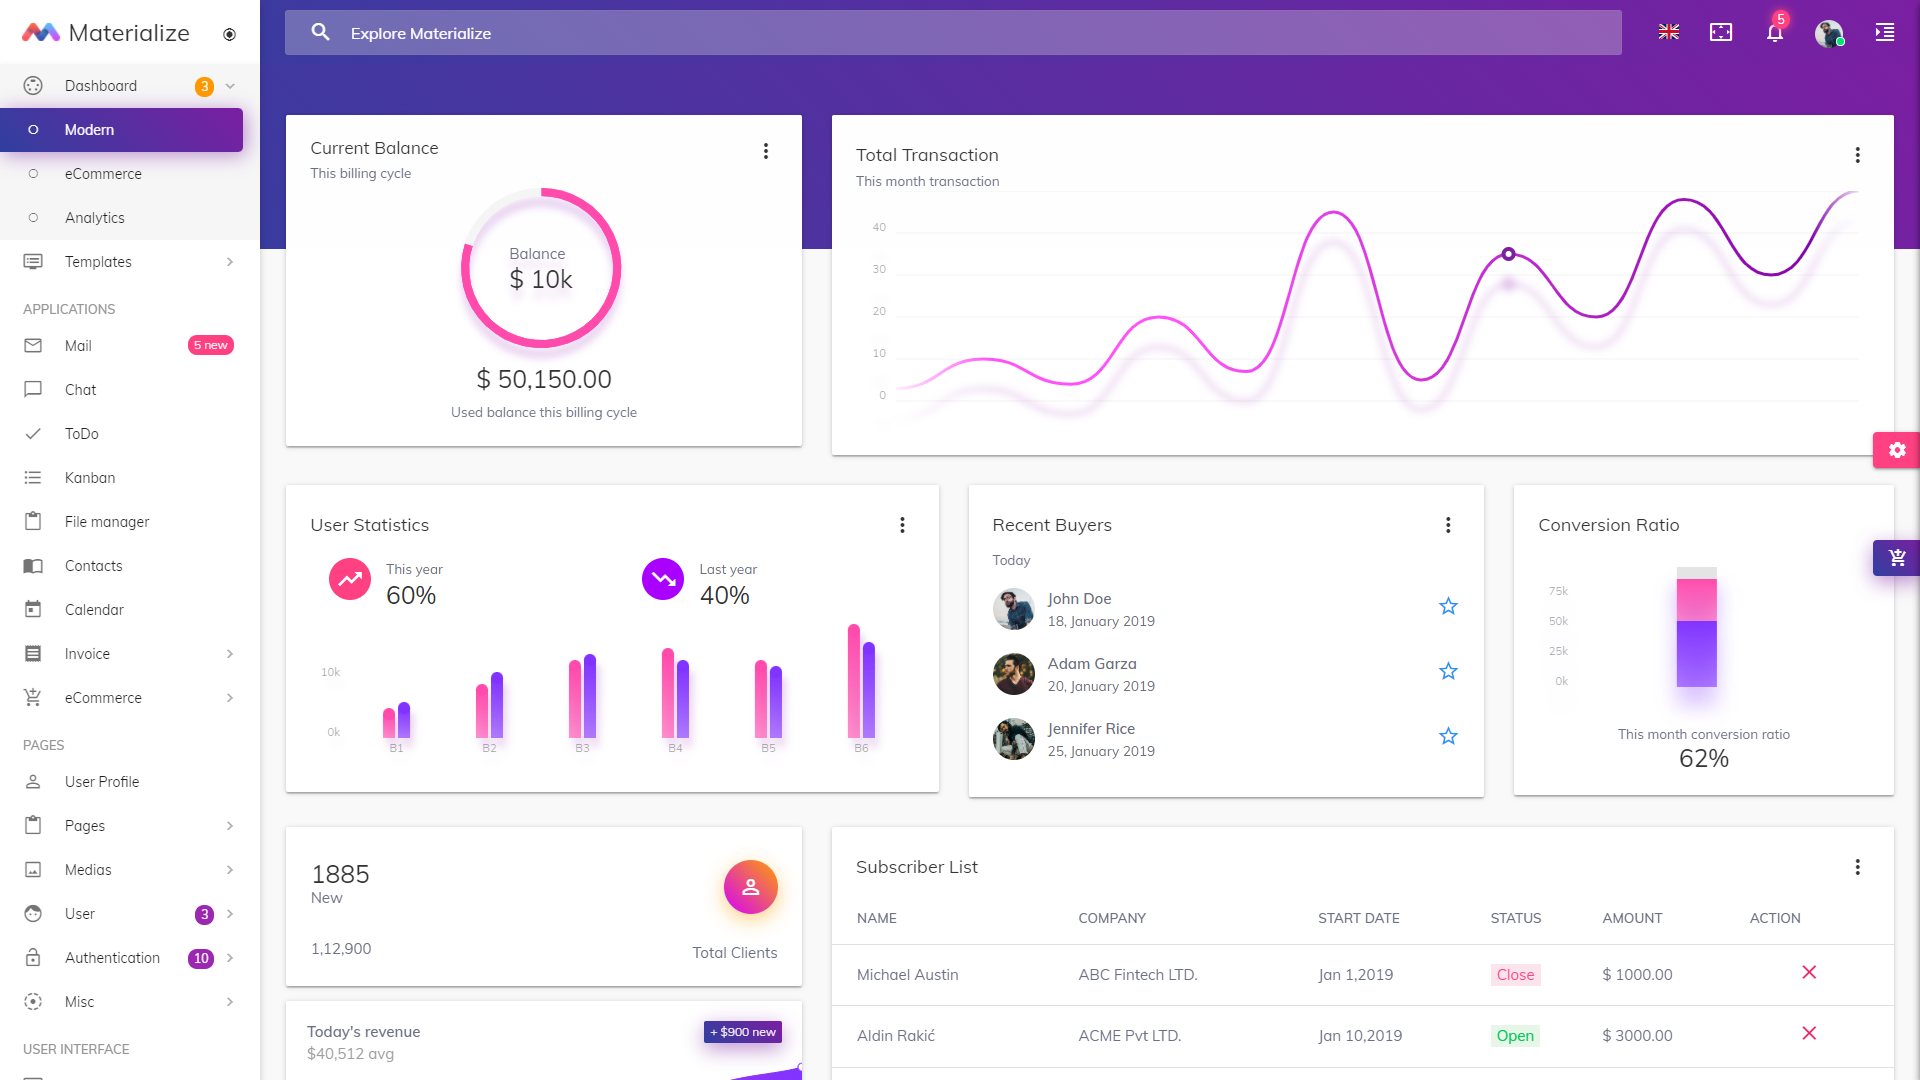Viewport: 1920px width, 1080px height.
Task: Open the Mail application link
Action: pos(78,346)
